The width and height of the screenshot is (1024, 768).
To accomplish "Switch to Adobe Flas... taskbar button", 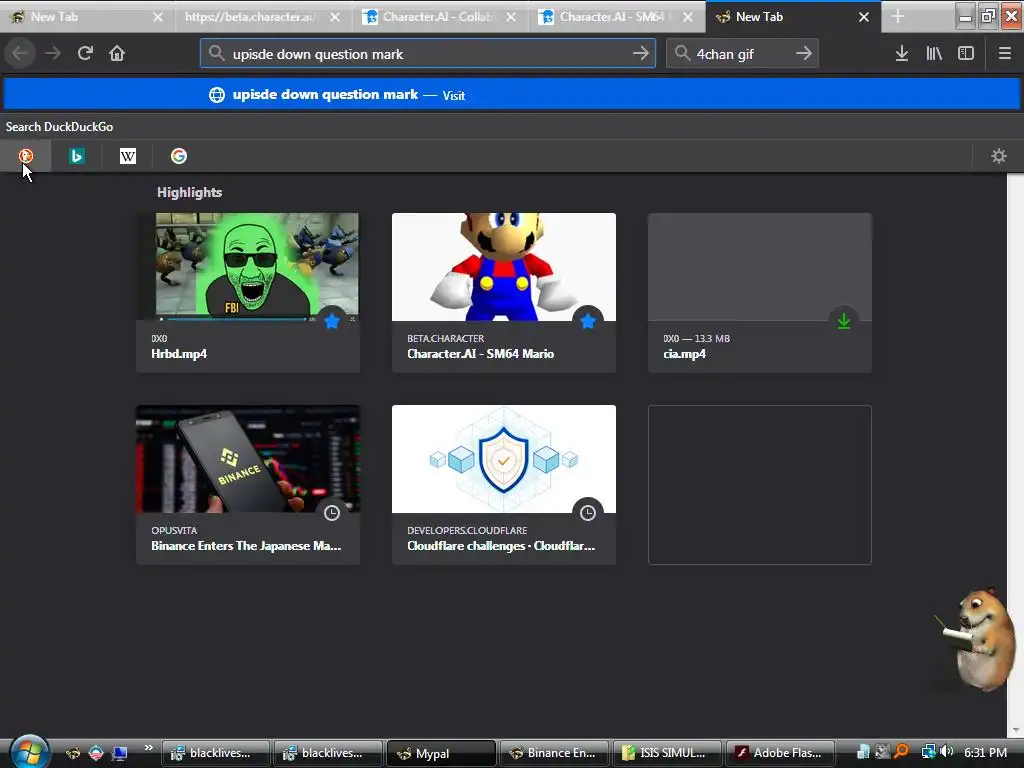I will tap(780, 753).
